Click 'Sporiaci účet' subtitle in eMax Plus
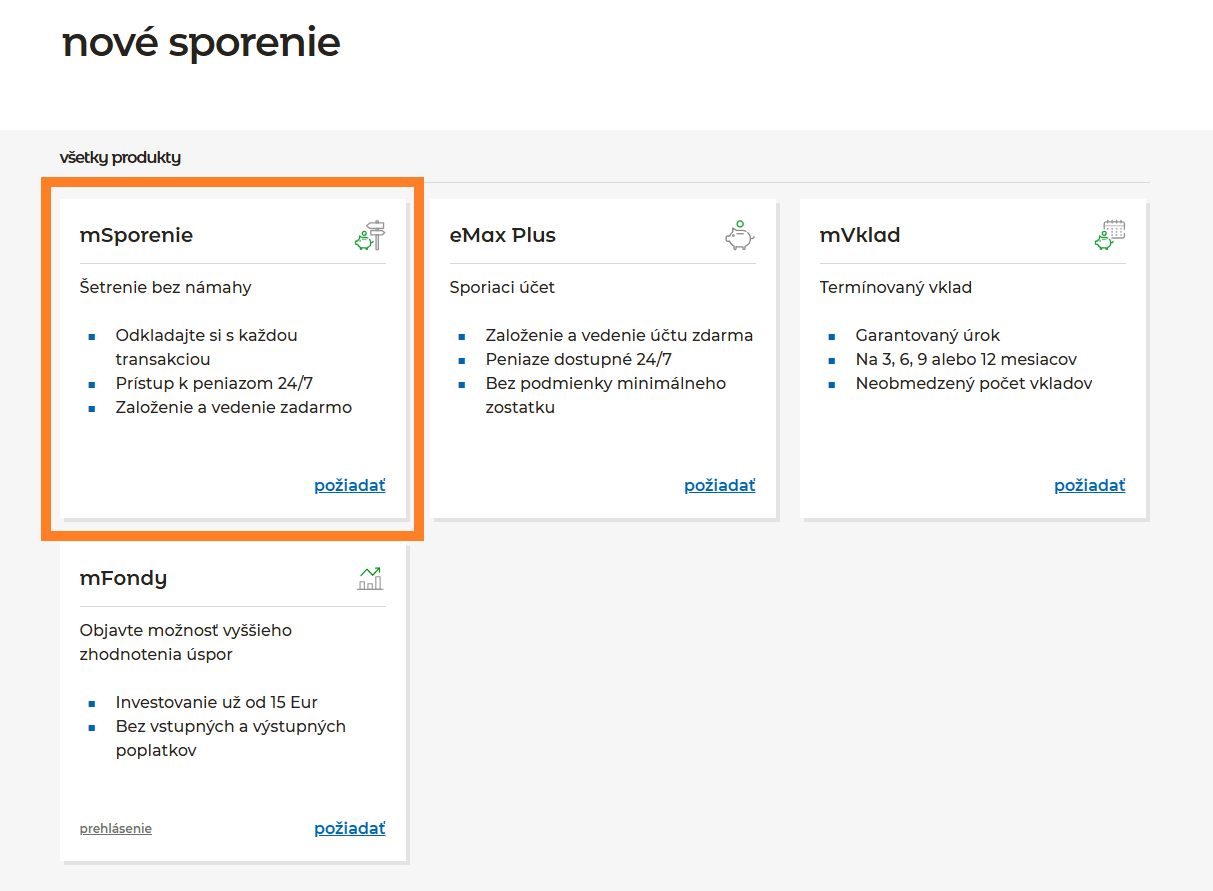 pyautogui.click(x=502, y=288)
